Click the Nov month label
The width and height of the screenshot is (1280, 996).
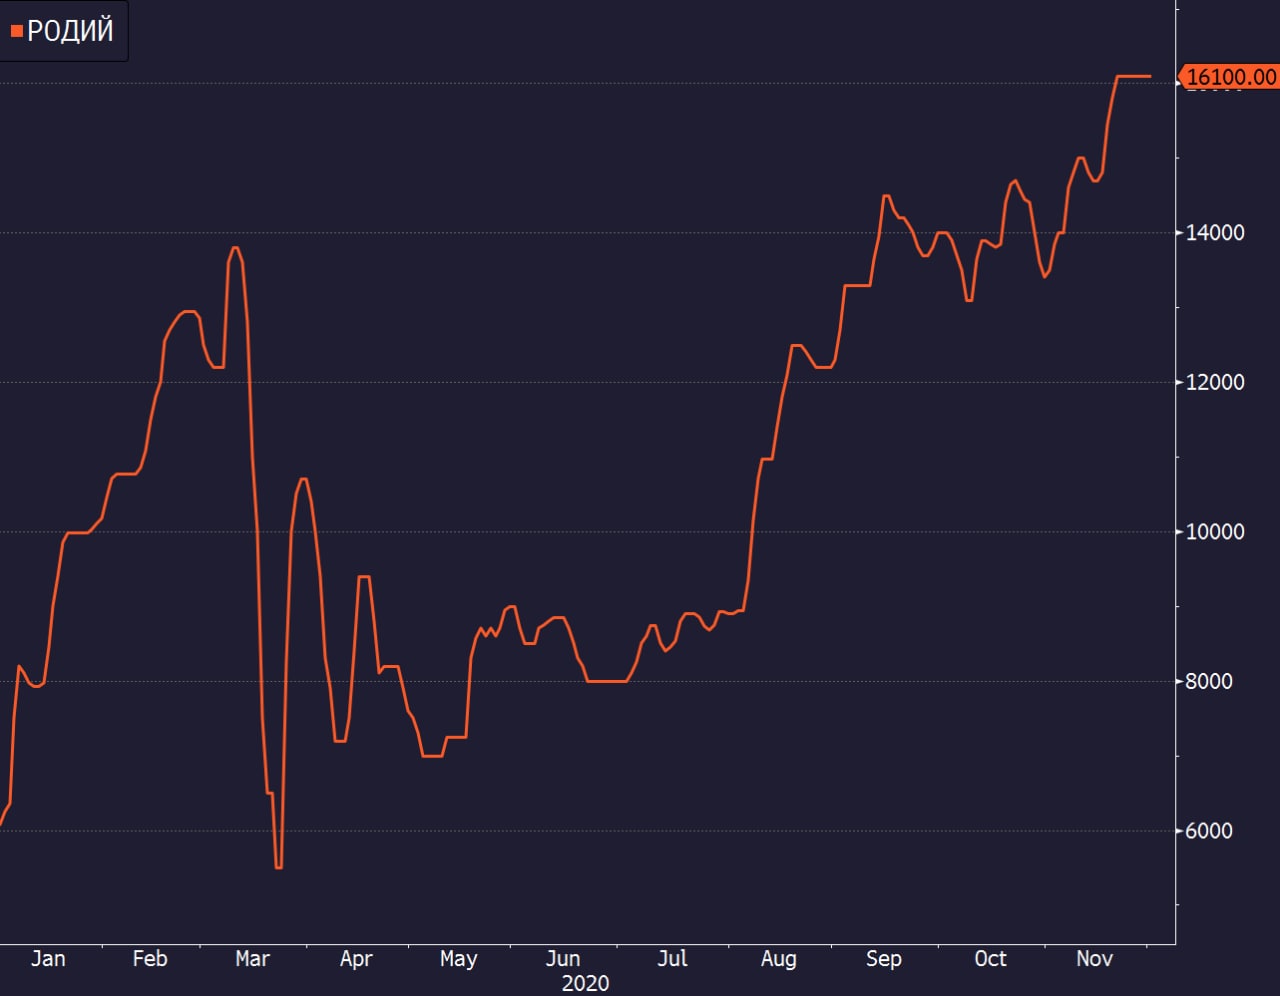[x=1094, y=959]
